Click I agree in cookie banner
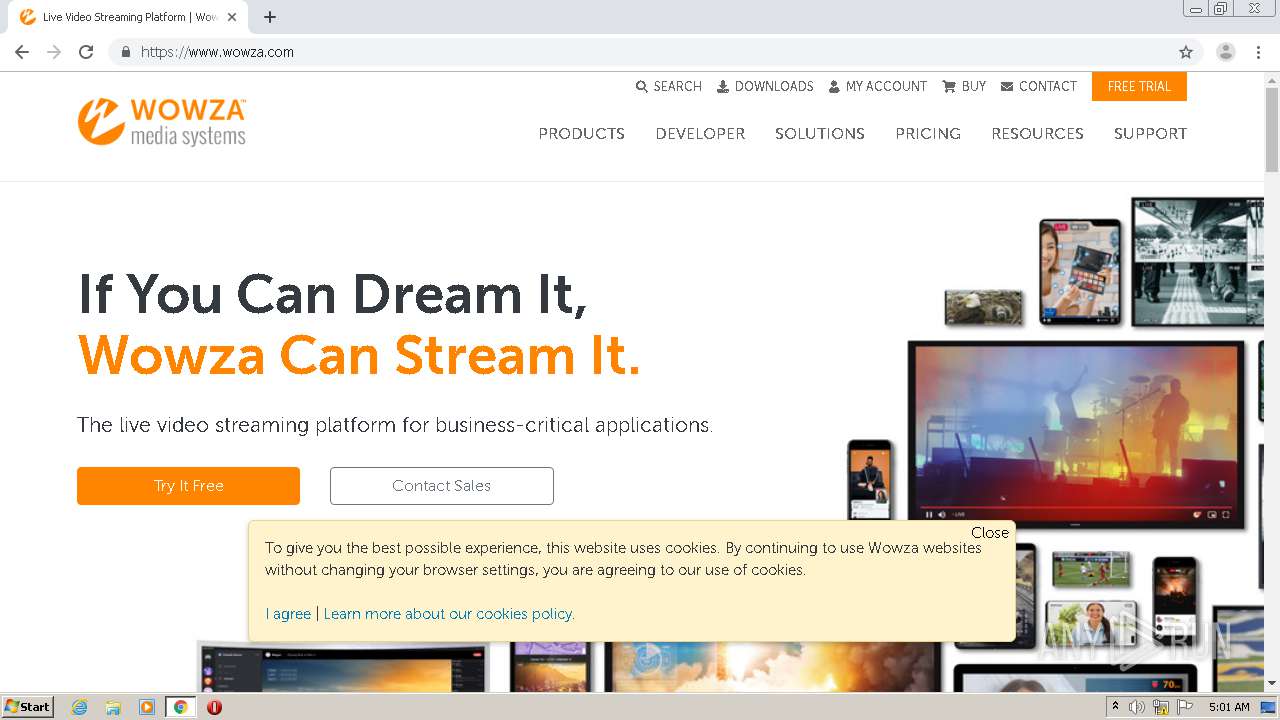This screenshot has width=1280, height=720. [x=288, y=614]
